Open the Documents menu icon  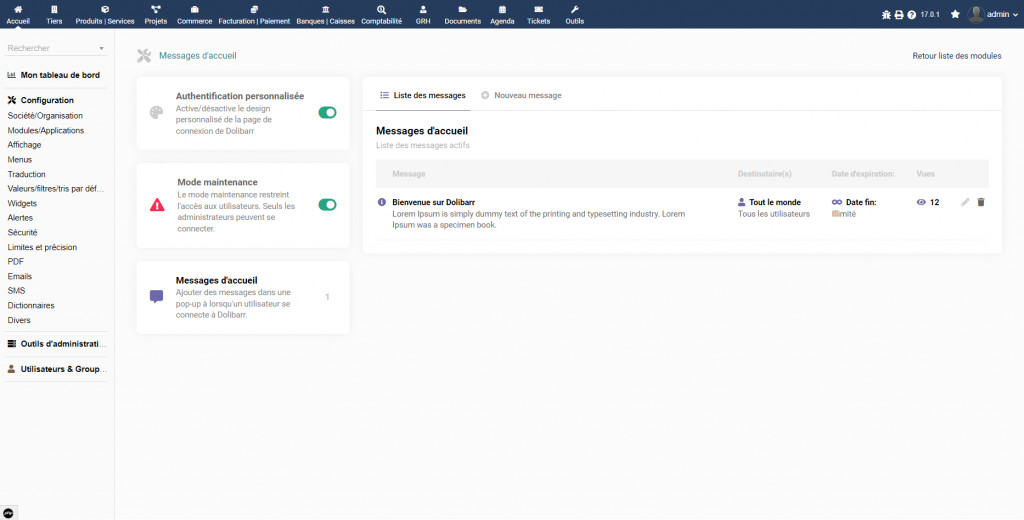[x=462, y=10]
